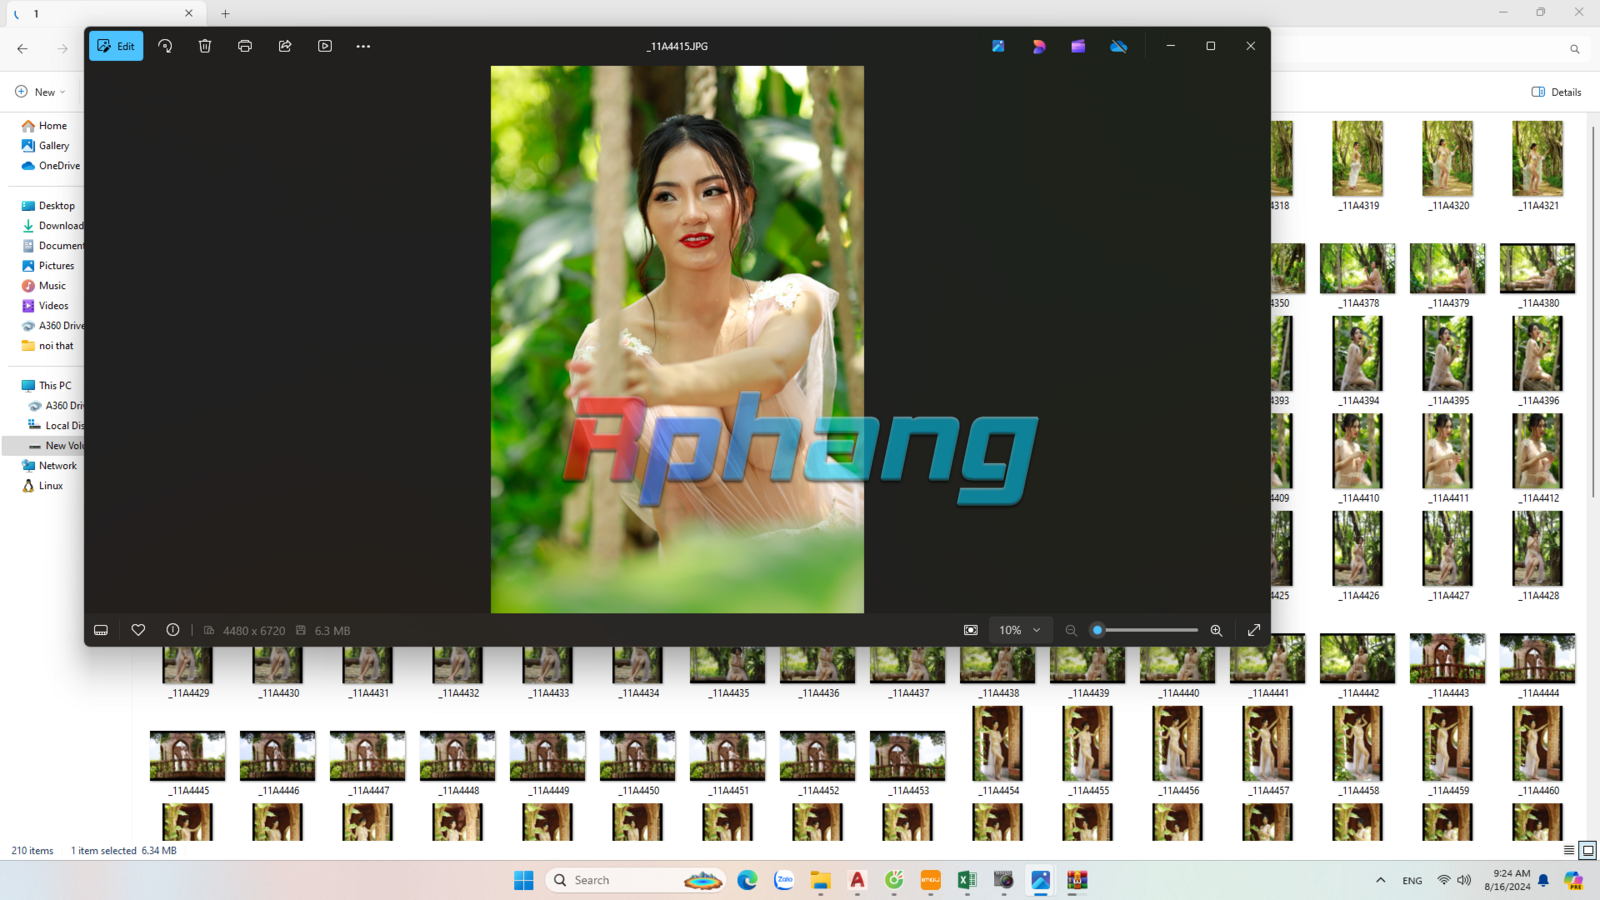Toggle favorite with the heart icon

tap(138, 630)
